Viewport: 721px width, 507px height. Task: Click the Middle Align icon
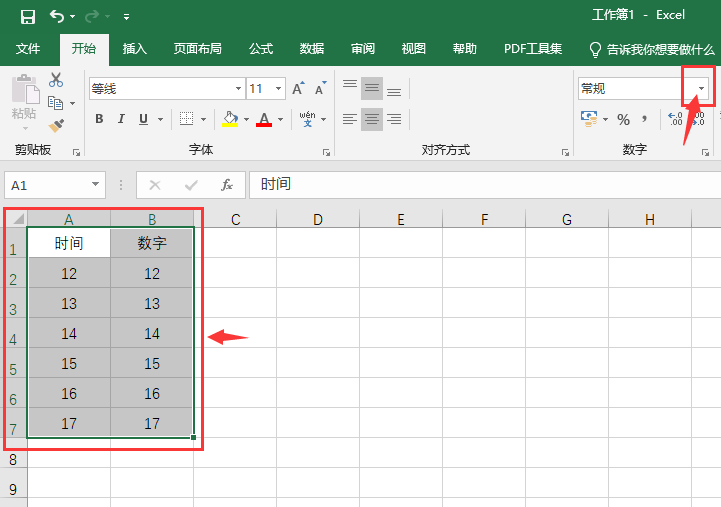372,88
